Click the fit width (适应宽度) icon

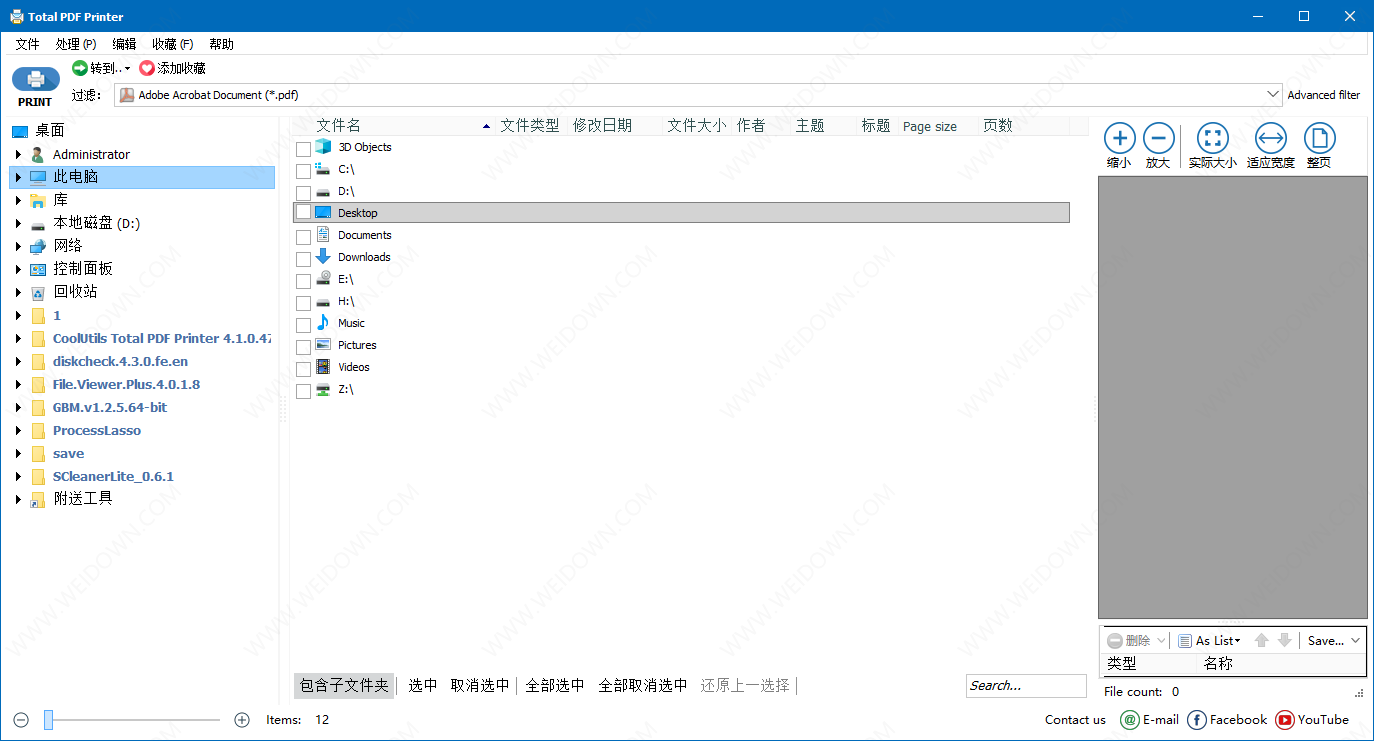[x=1271, y=138]
